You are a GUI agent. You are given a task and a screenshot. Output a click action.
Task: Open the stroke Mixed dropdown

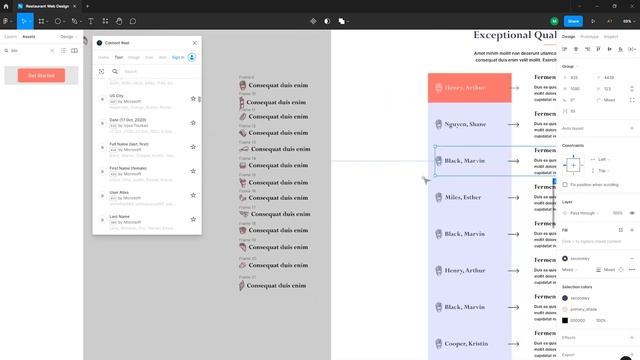click(570, 270)
